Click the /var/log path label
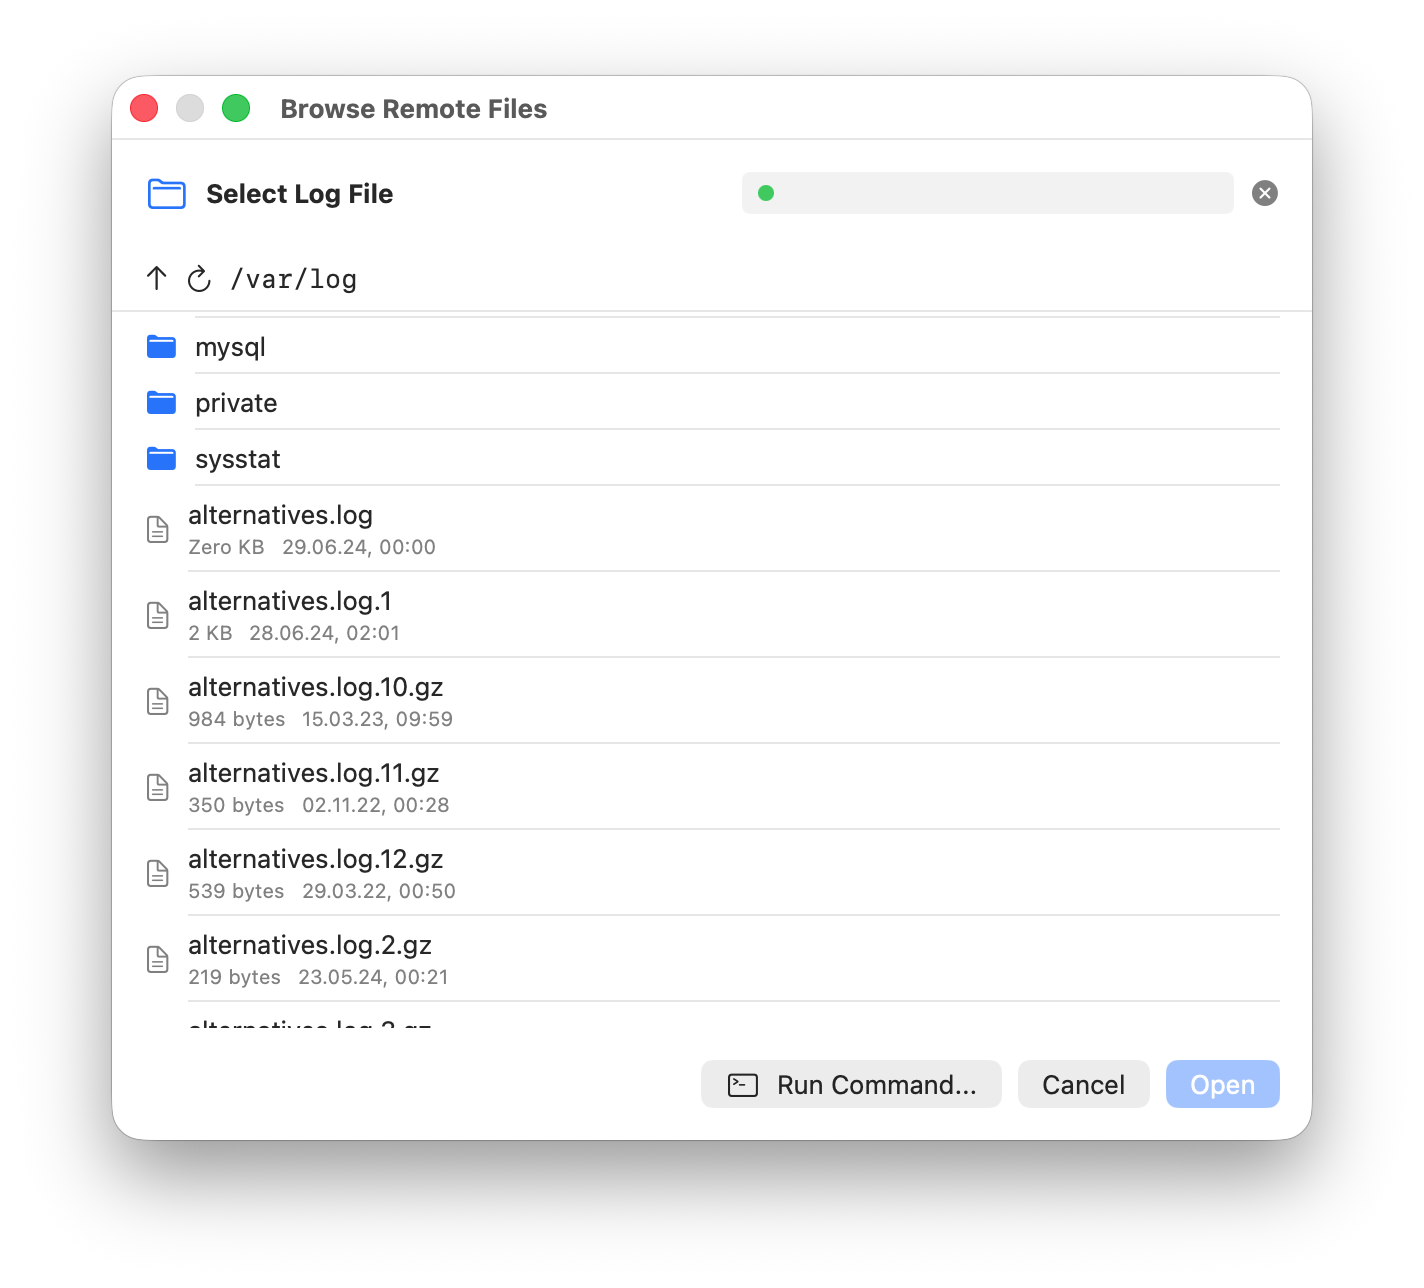This screenshot has width=1424, height=1288. [293, 279]
